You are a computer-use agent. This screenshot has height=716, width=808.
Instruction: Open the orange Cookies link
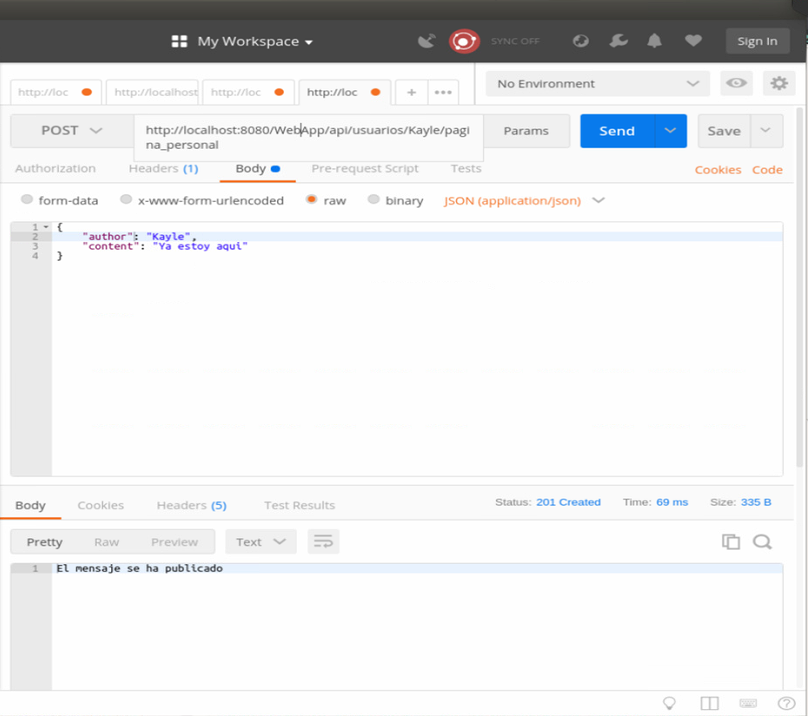718,170
